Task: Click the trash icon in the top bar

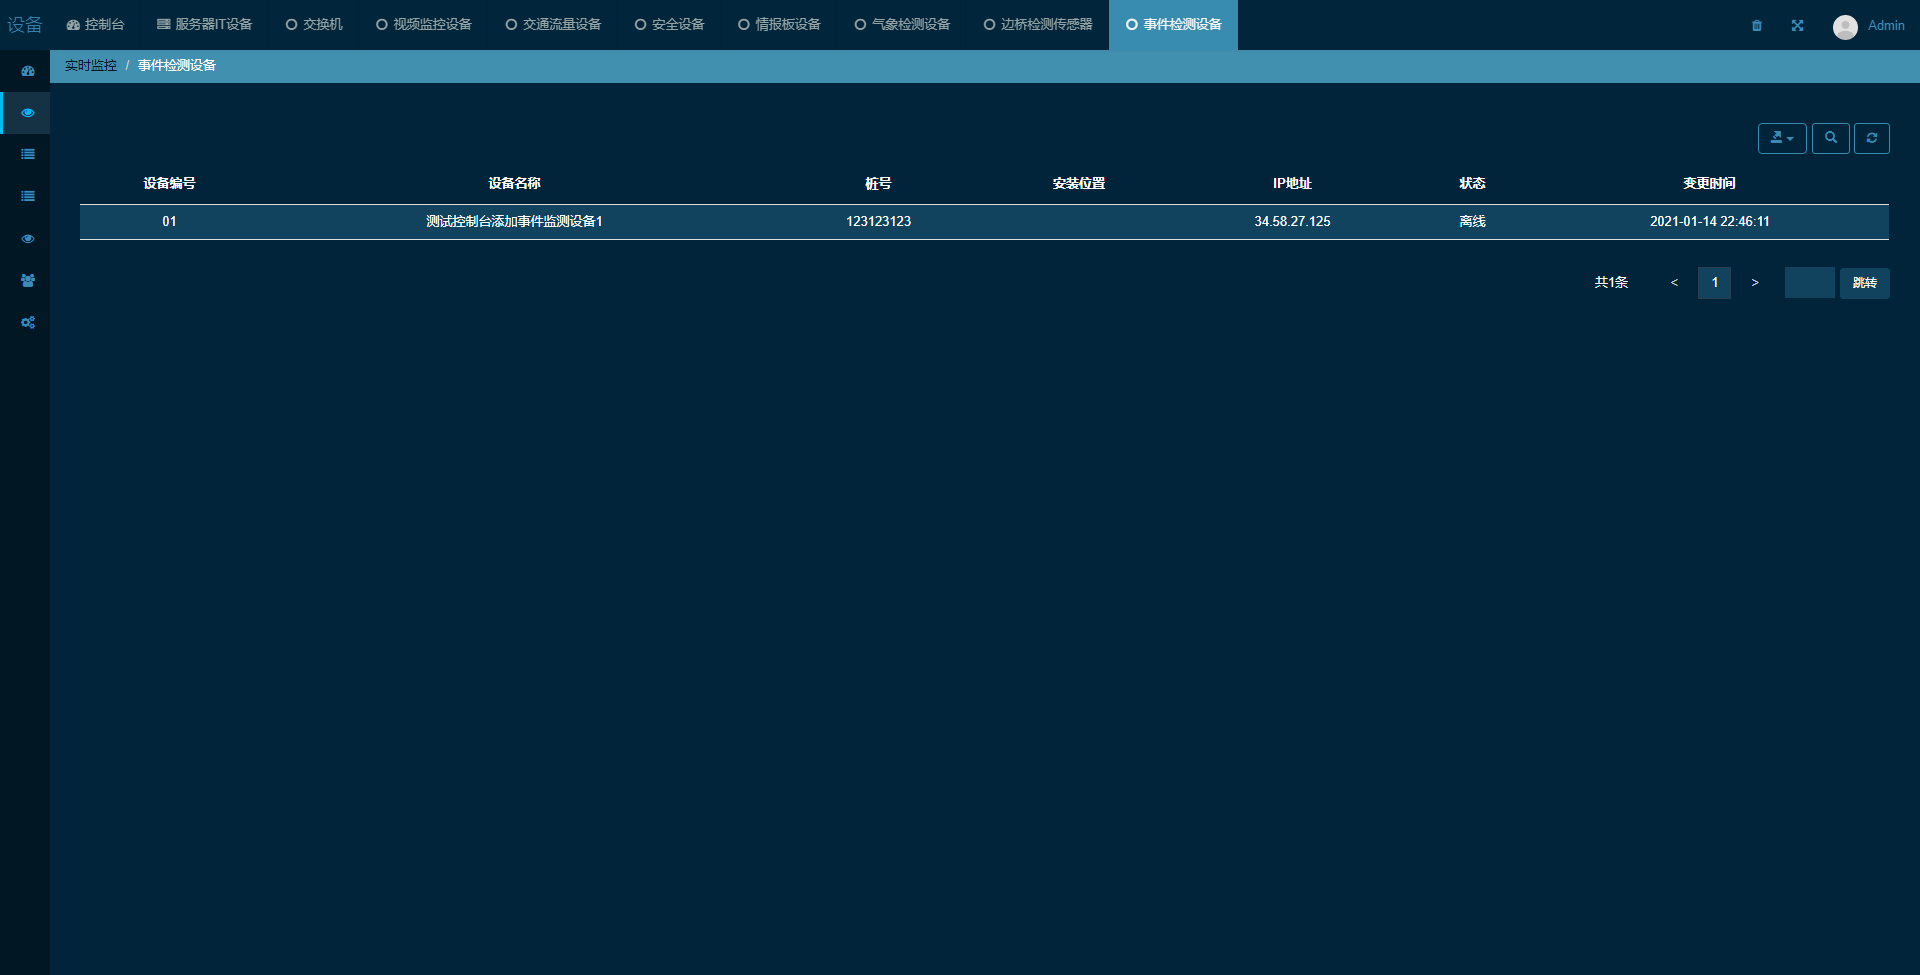Action: (x=1757, y=26)
